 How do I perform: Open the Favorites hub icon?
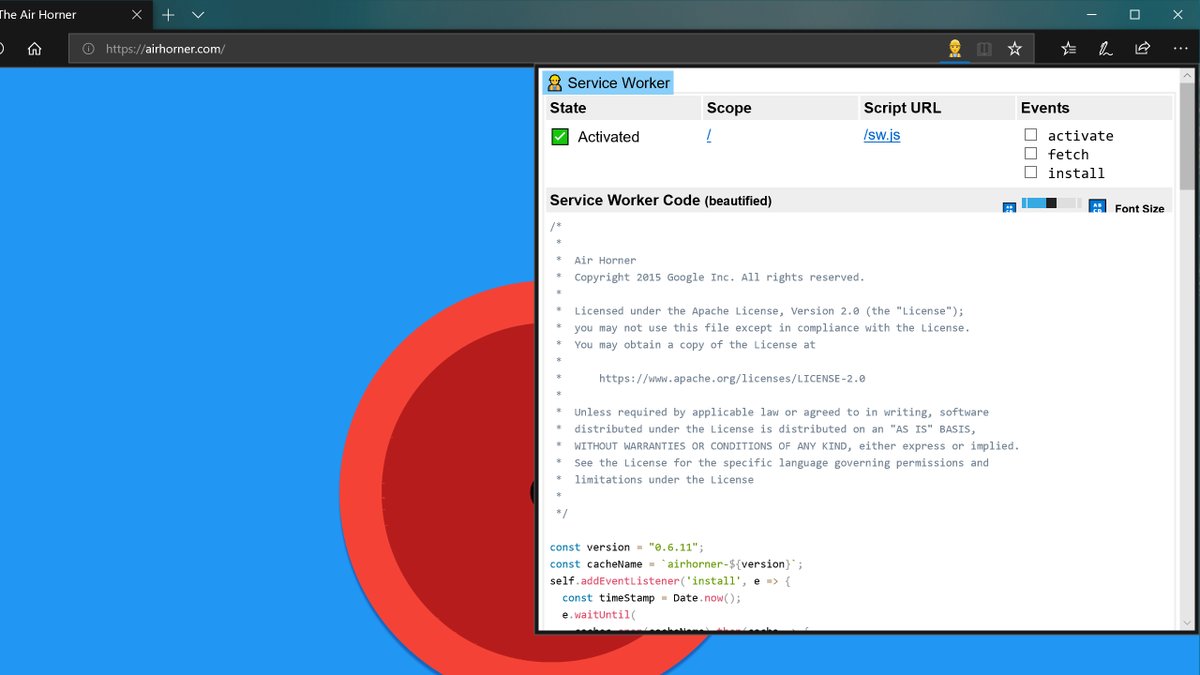pos(1069,48)
